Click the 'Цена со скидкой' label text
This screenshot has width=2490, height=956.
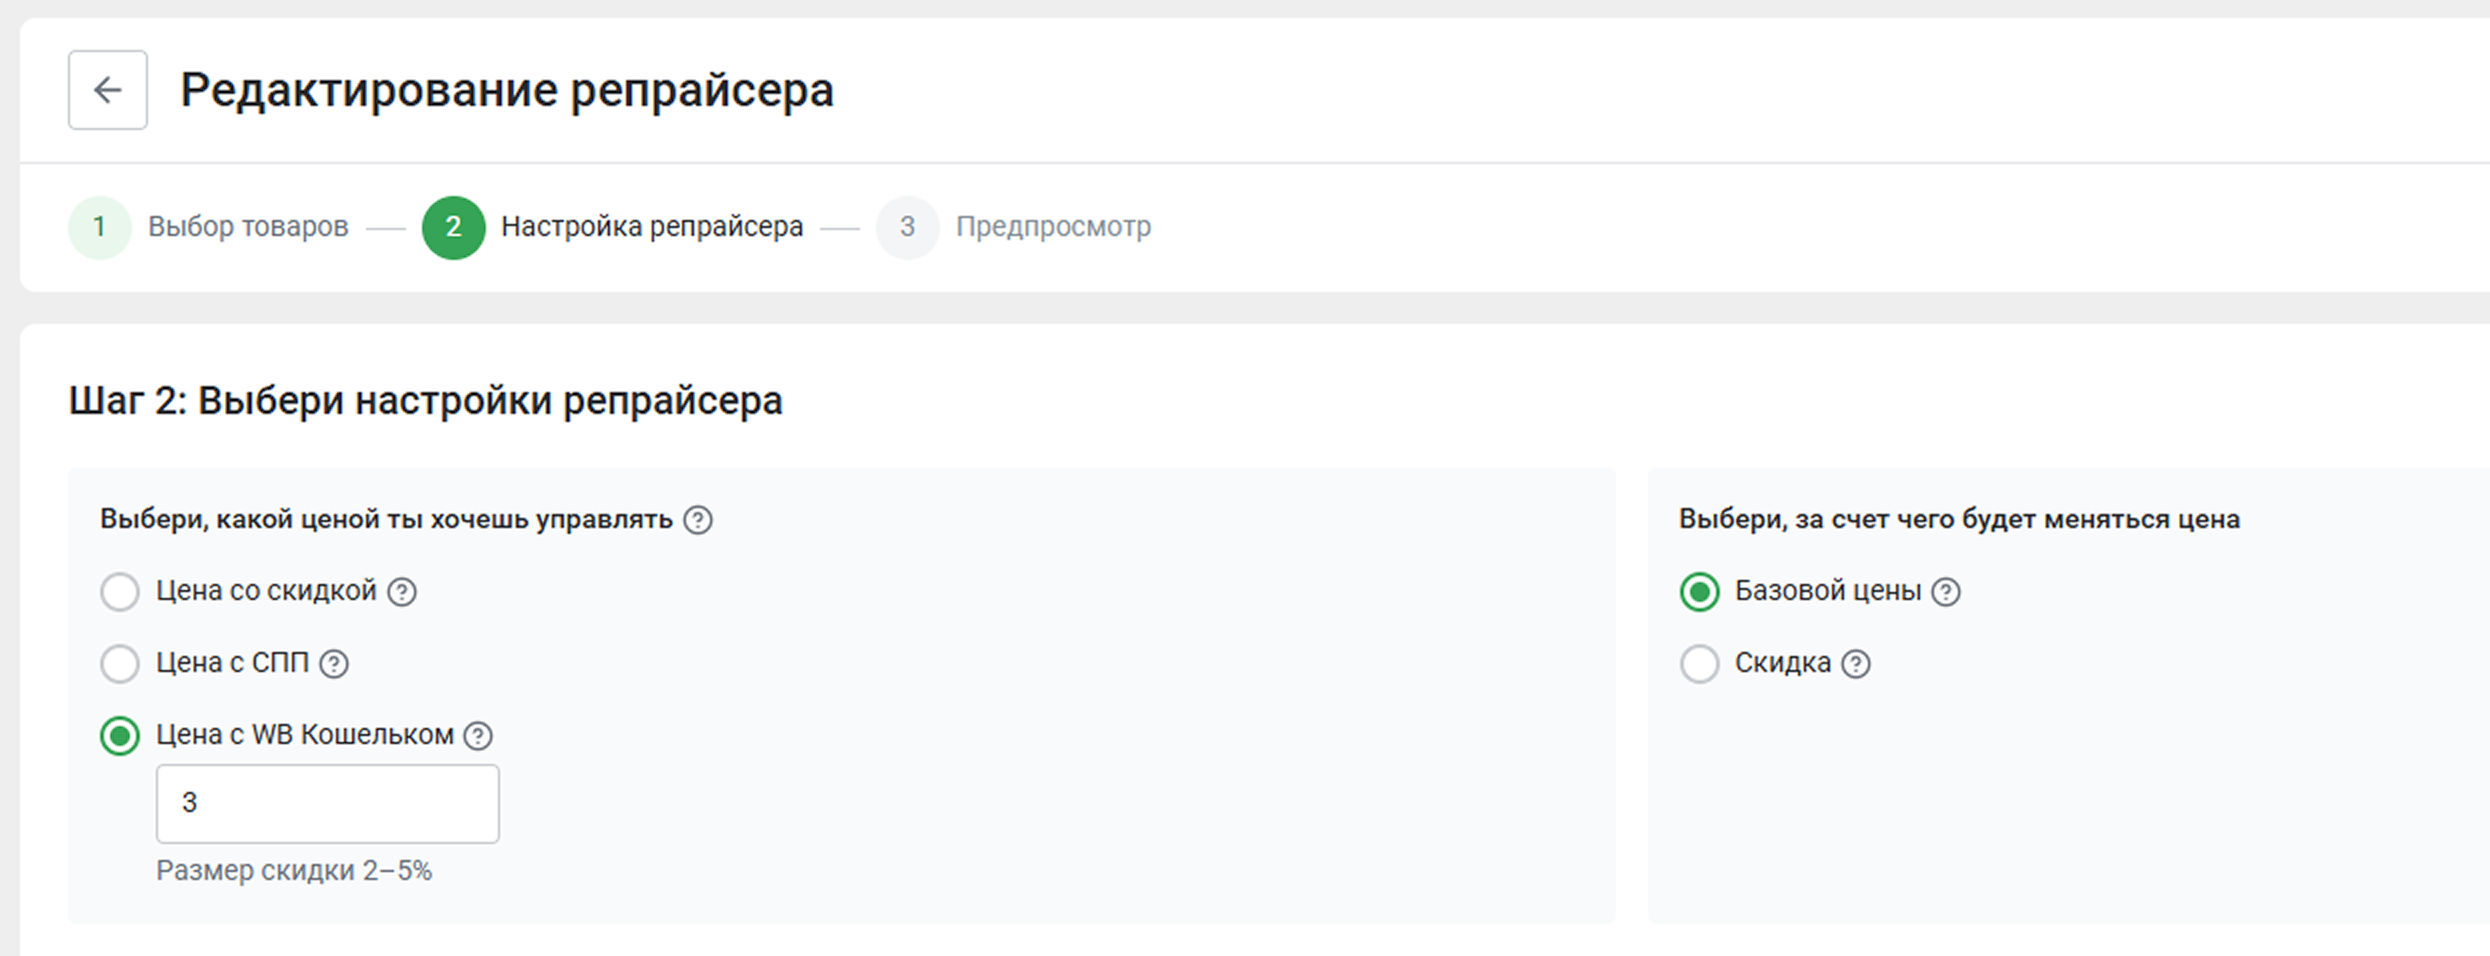click(x=266, y=591)
